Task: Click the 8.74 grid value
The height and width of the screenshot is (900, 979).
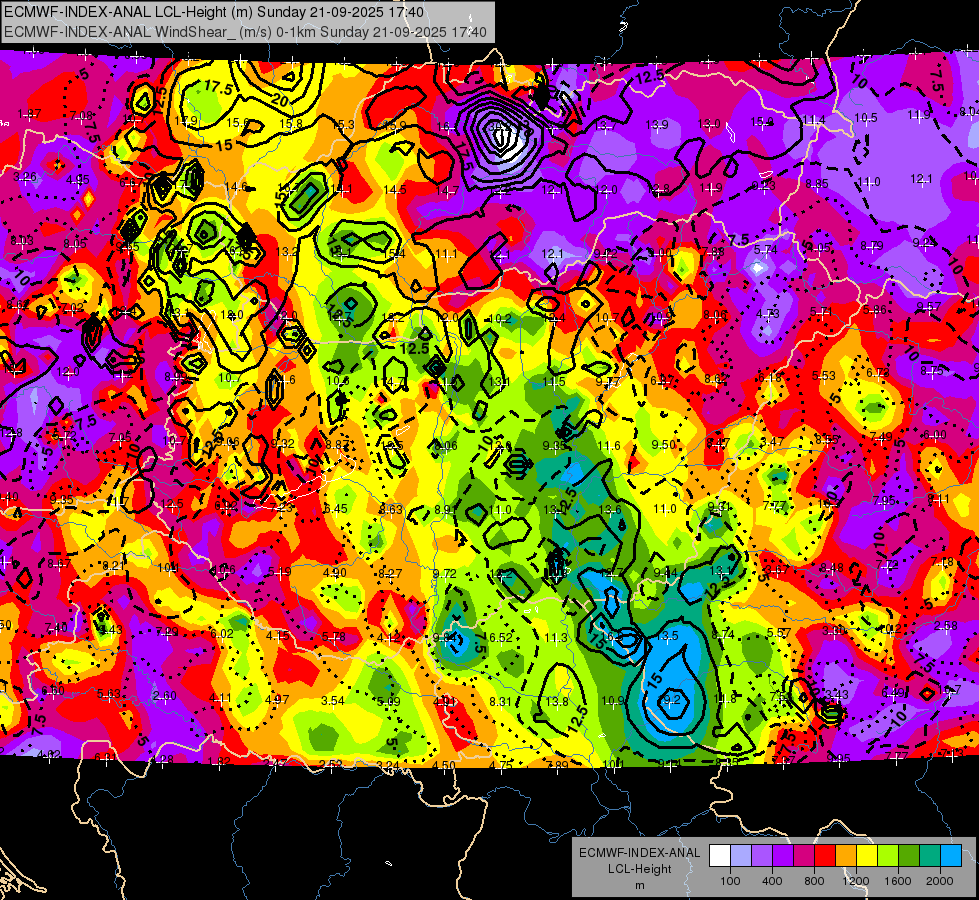Action: coord(723,635)
